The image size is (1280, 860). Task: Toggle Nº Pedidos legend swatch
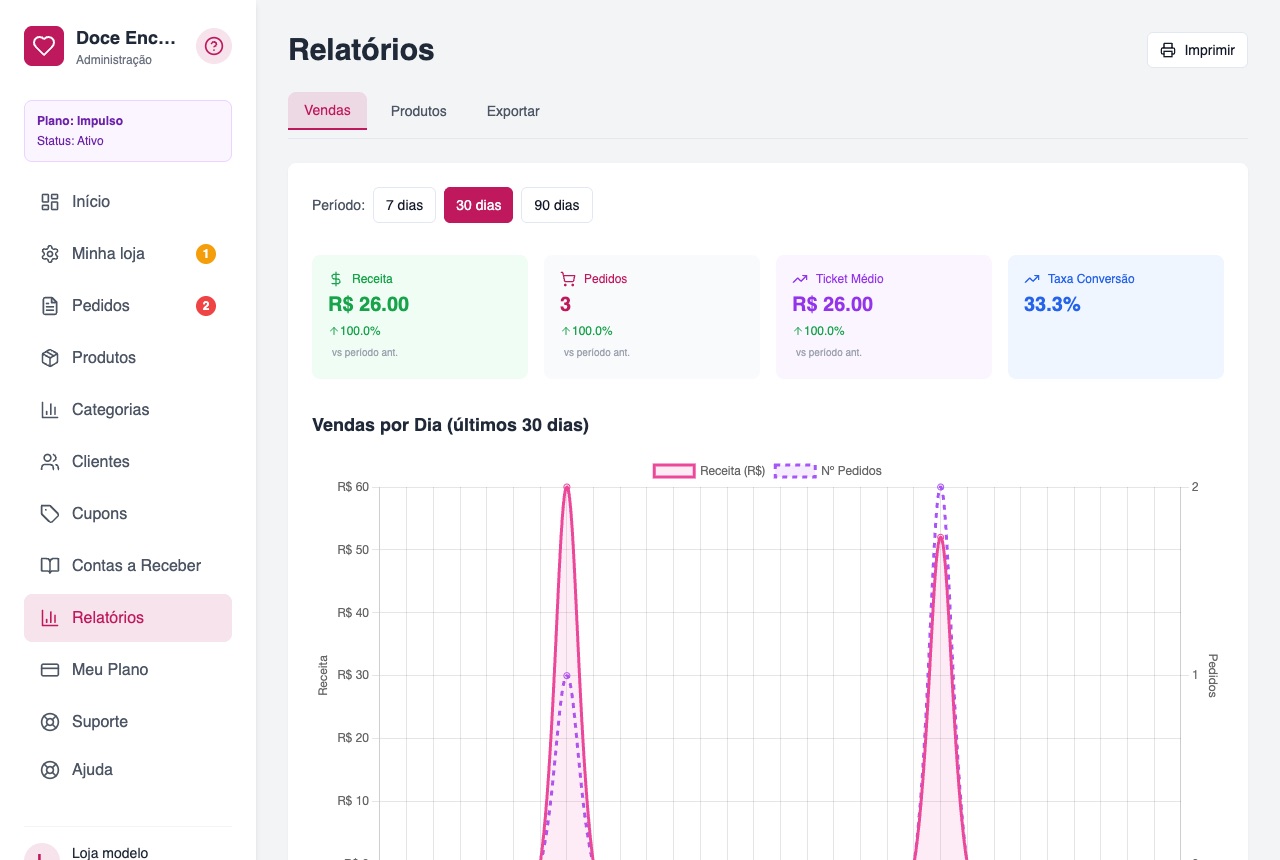point(796,471)
